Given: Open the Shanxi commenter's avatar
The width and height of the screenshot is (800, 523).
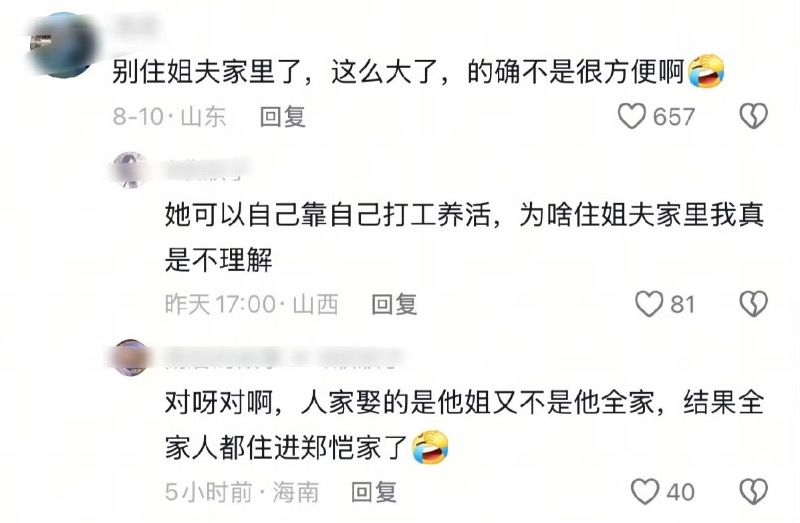Looking at the screenshot, I should click(x=130, y=169).
